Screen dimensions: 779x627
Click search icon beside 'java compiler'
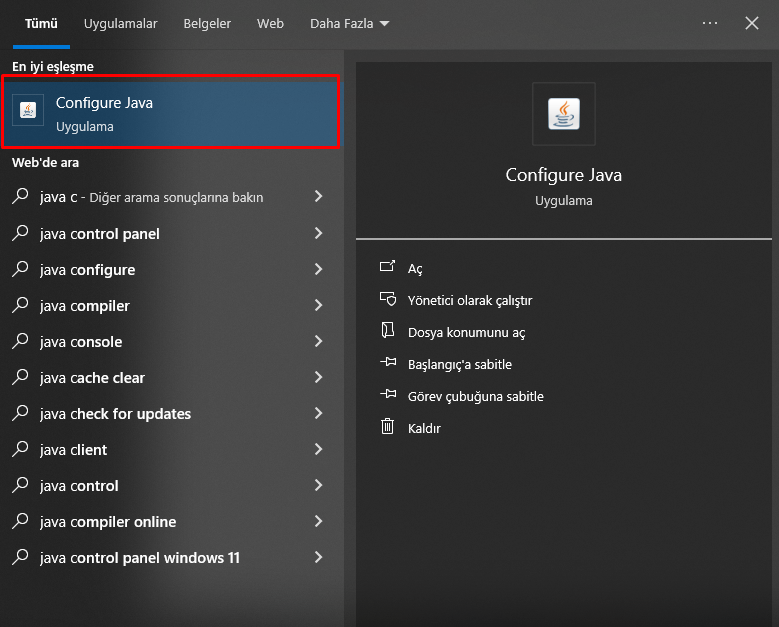click(x=20, y=305)
